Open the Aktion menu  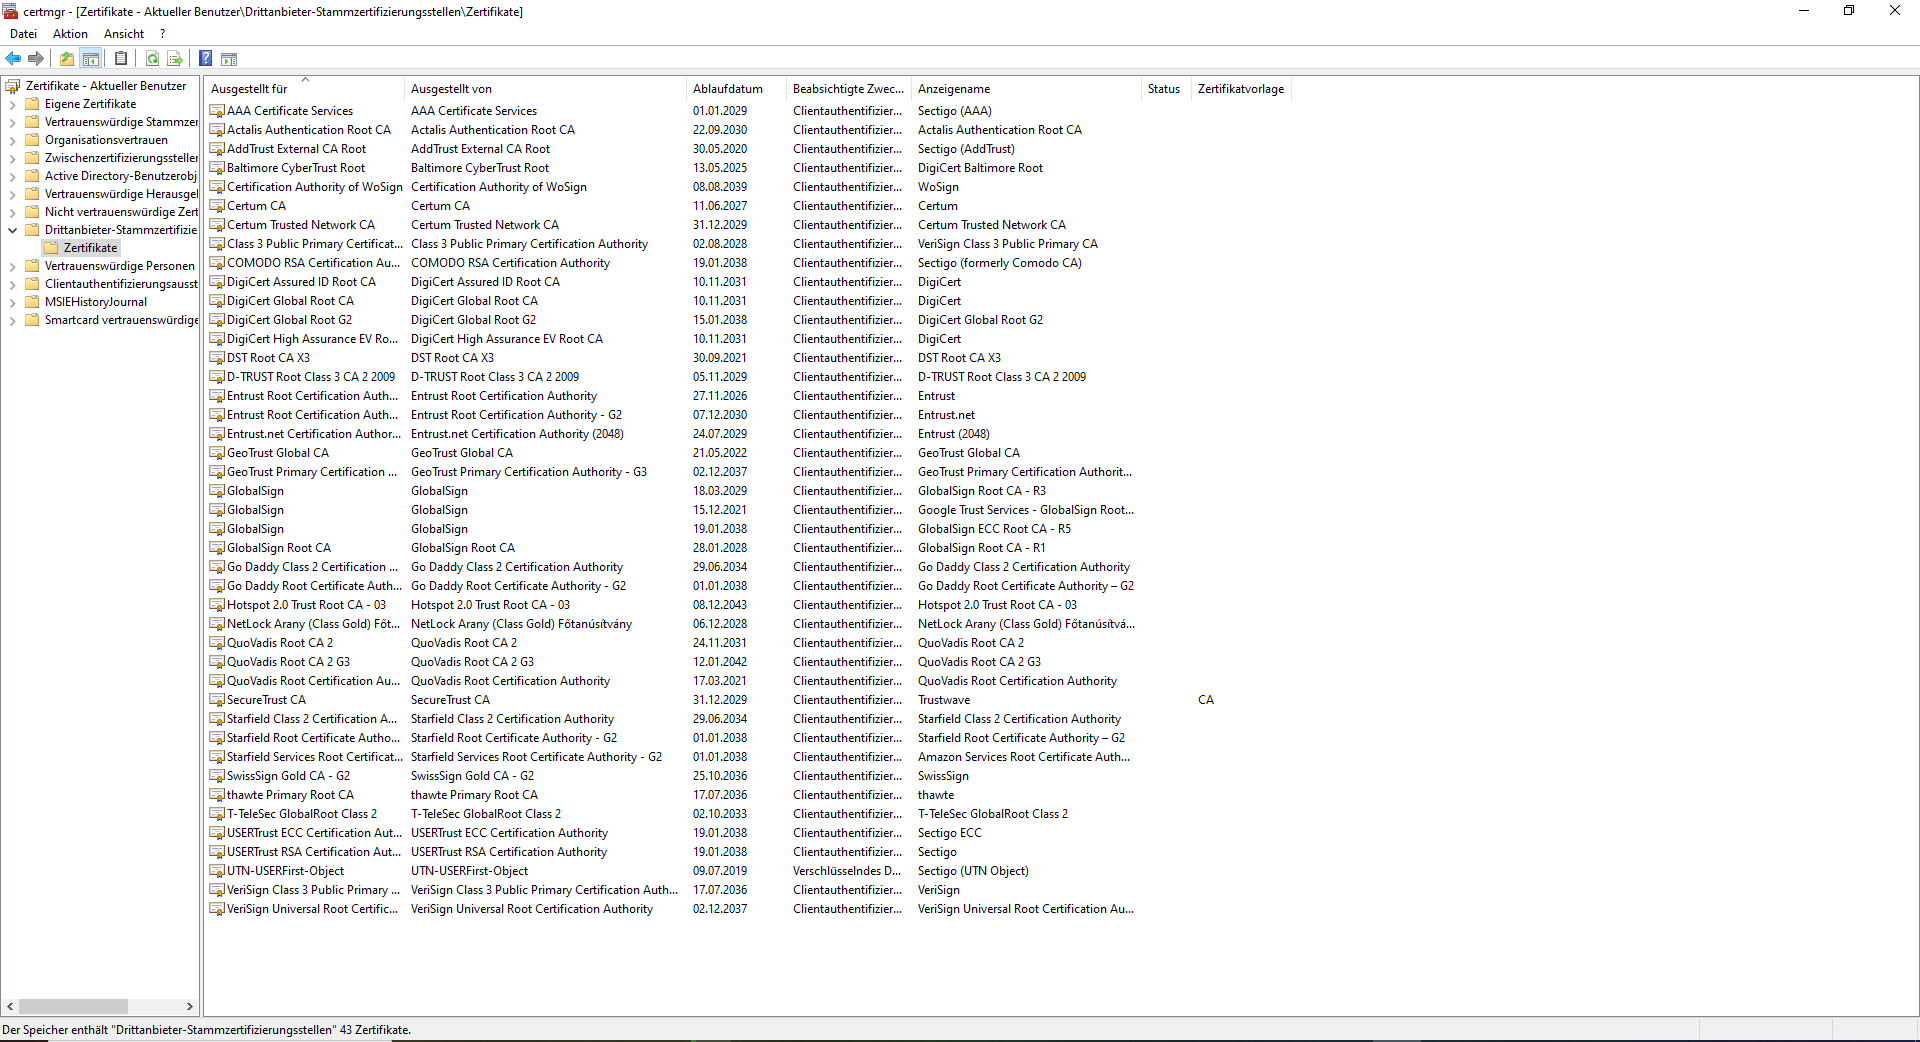tap(70, 34)
